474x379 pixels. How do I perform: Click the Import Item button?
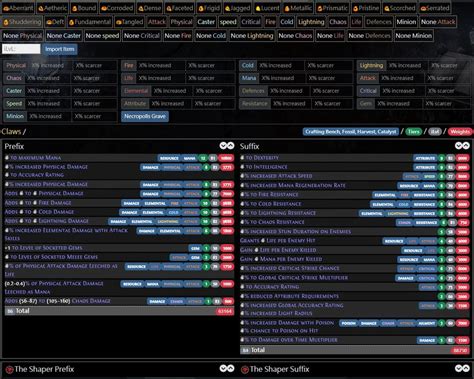(60, 49)
